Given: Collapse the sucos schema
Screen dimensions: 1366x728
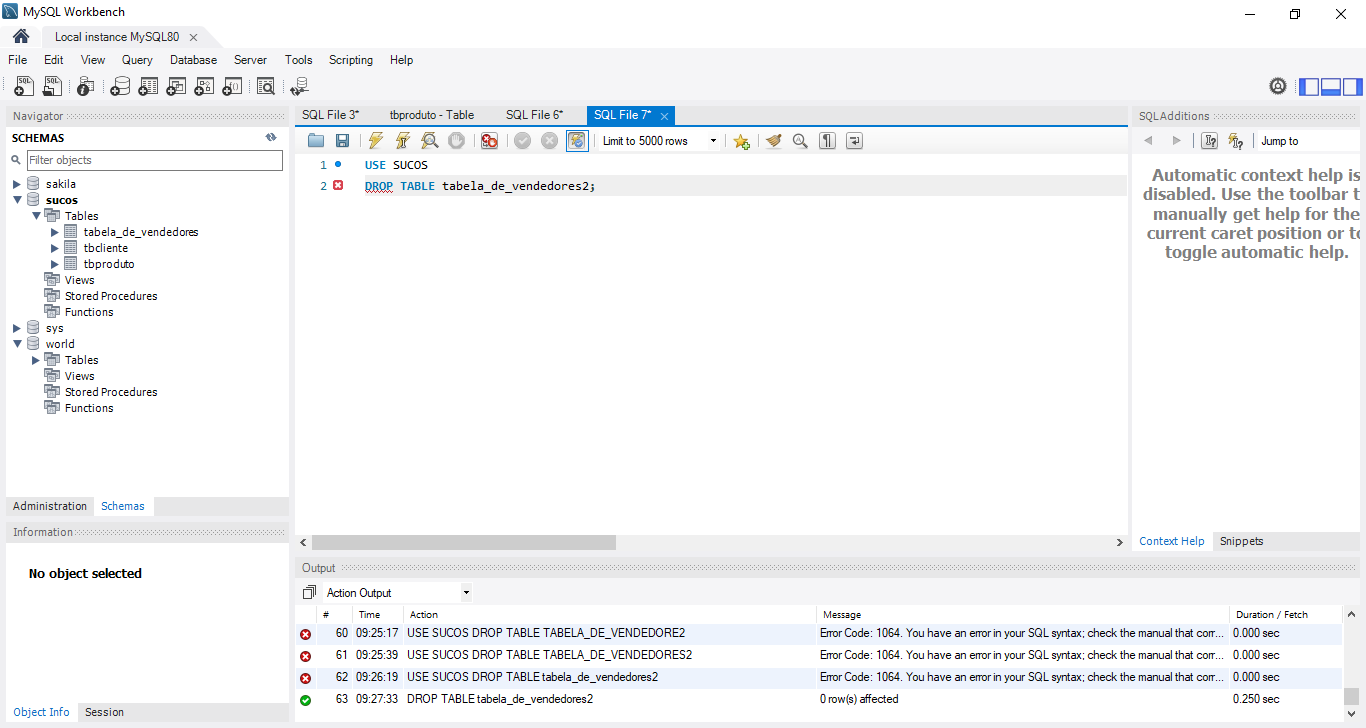Looking at the screenshot, I should 17,200.
